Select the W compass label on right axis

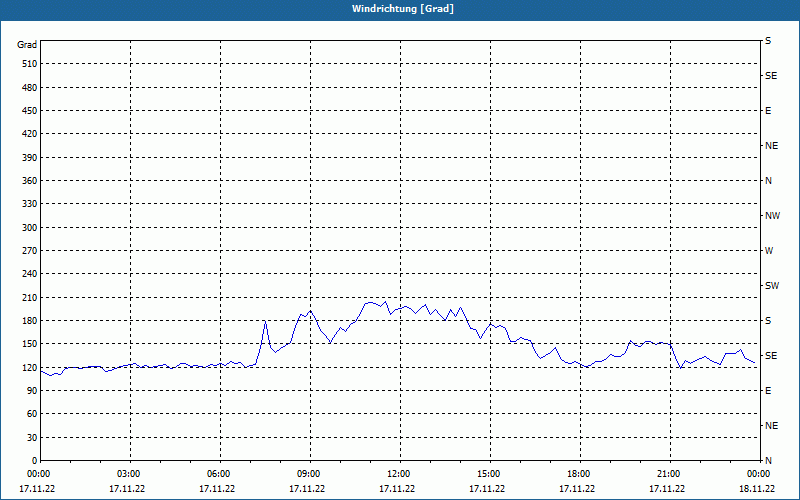(x=769, y=251)
